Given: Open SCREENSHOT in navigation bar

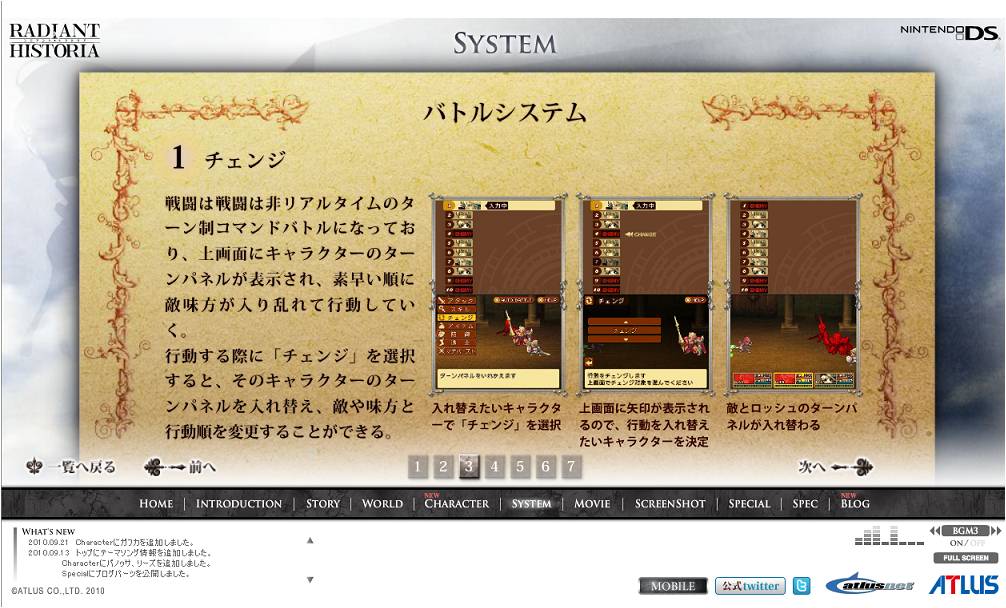Looking at the screenshot, I should 670,503.
